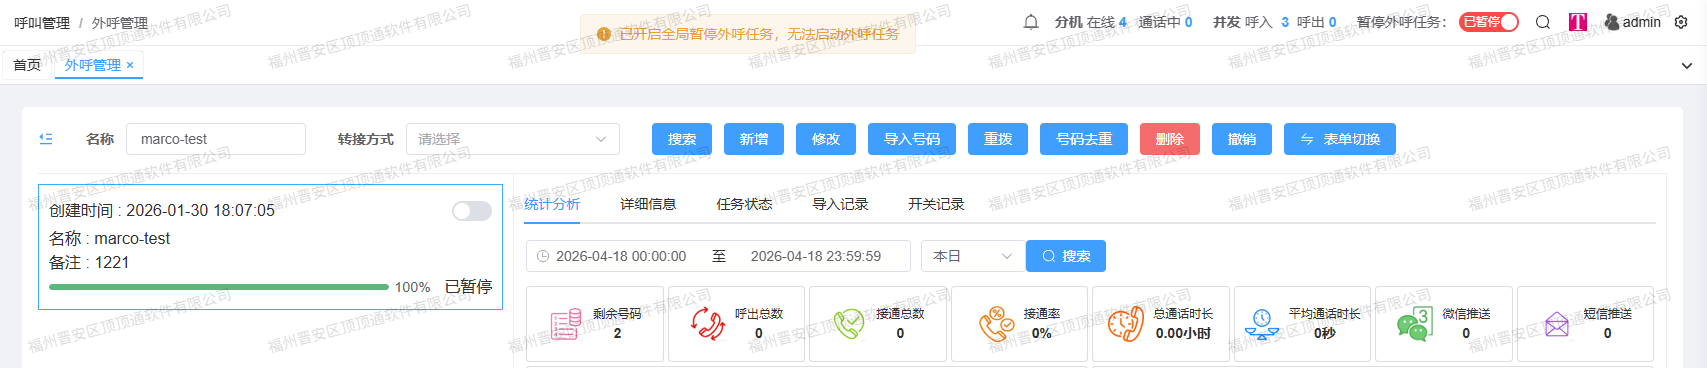Click the marco-test progress bar
The image size is (1707, 368).
click(x=219, y=287)
